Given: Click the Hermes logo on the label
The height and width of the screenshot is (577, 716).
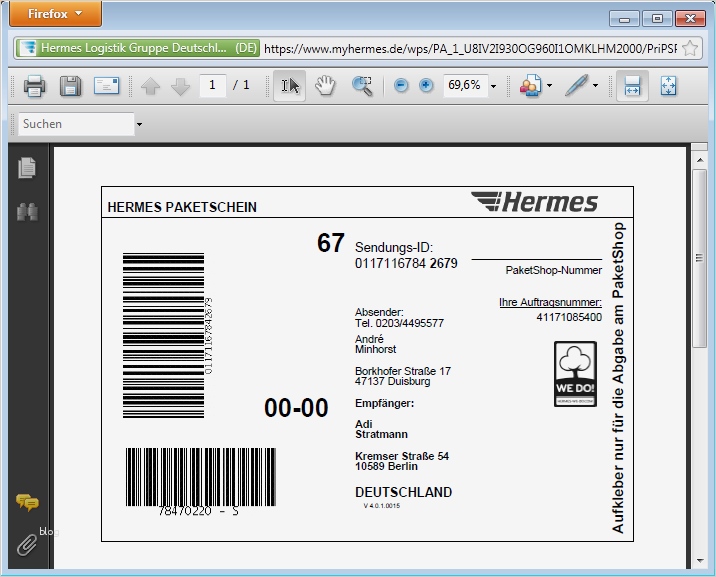Looking at the screenshot, I should click(x=534, y=202).
